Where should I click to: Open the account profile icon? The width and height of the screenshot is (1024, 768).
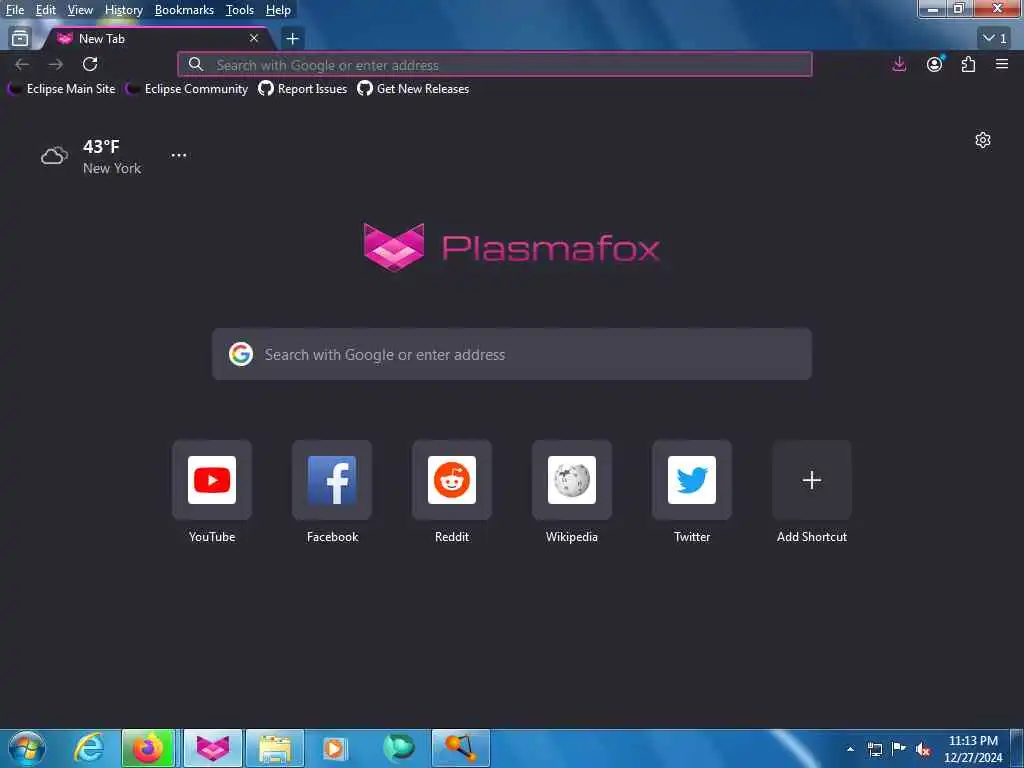935,64
